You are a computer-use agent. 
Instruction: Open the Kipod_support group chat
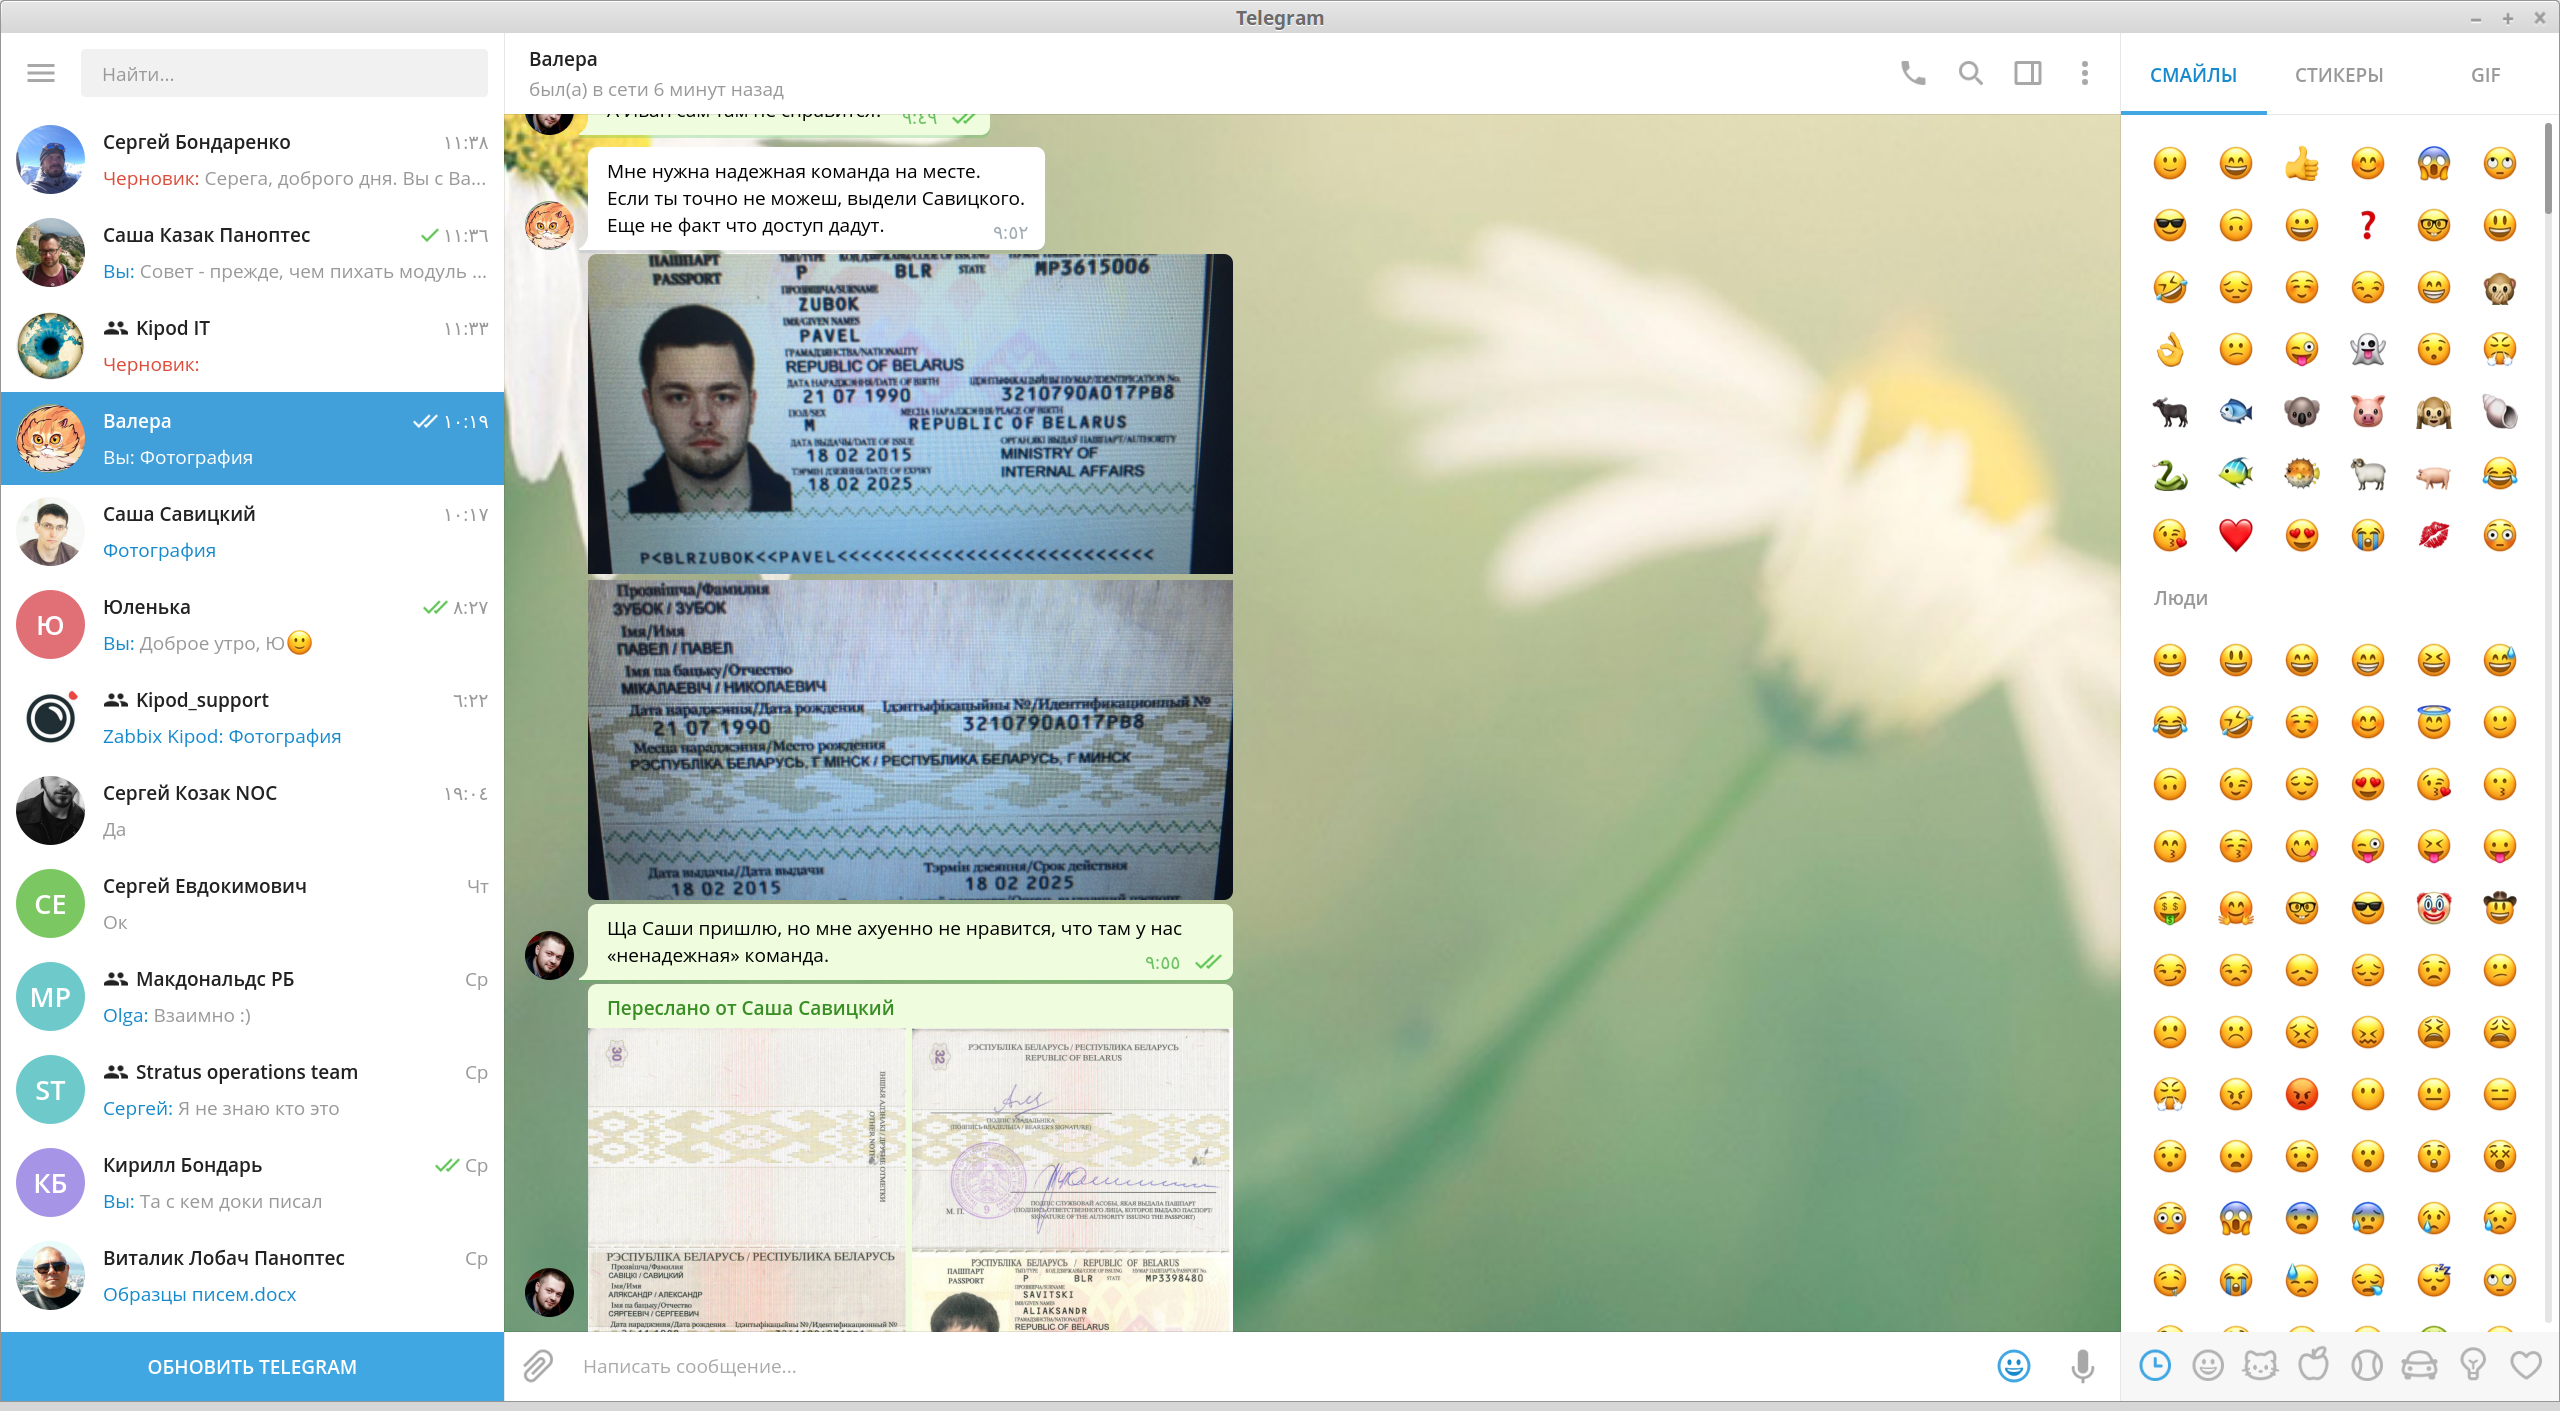(x=252, y=718)
